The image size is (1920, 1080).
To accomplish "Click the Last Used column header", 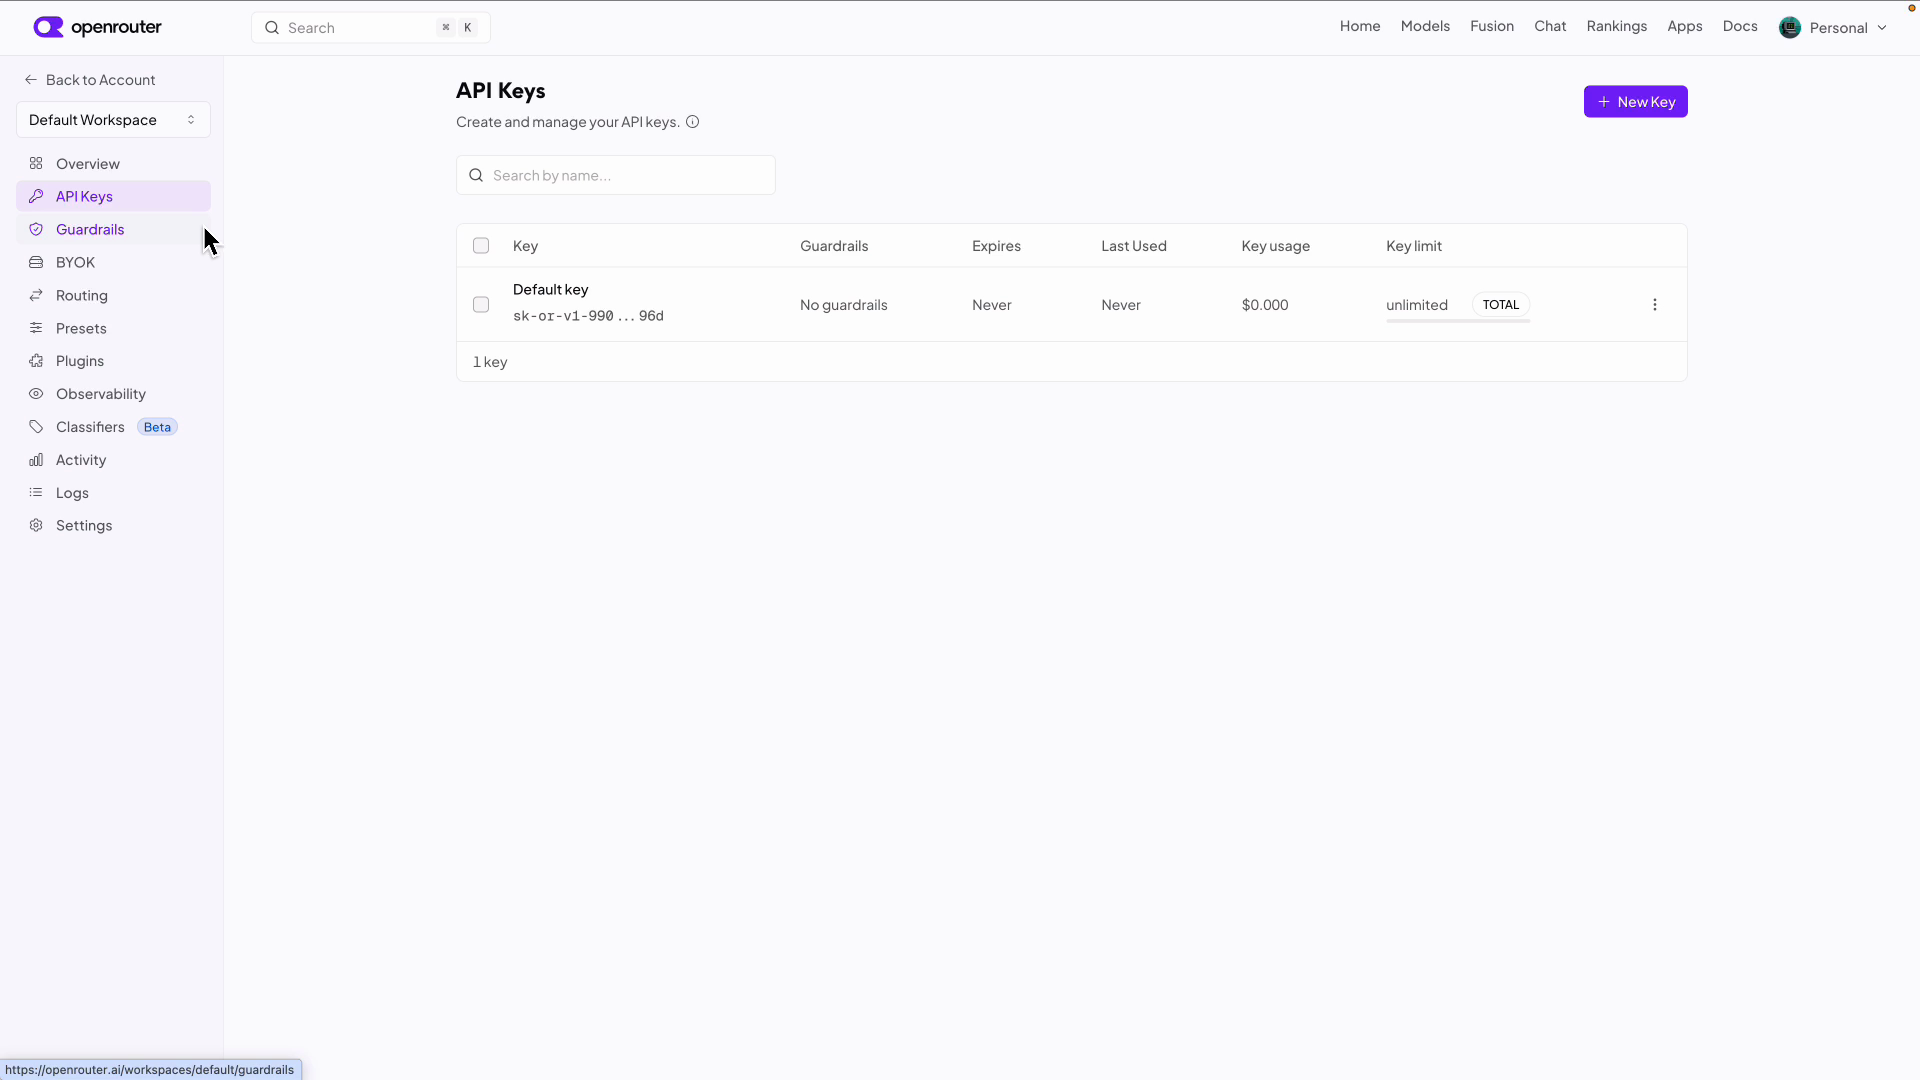I will [x=1134, y=246].
